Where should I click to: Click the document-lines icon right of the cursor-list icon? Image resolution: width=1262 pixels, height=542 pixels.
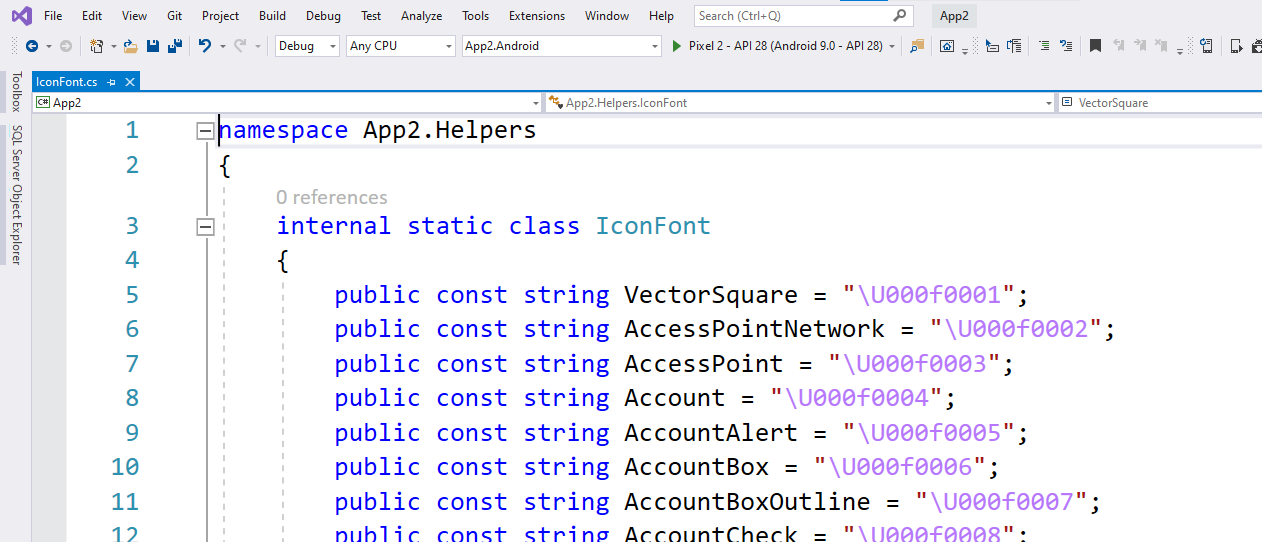1015,46
